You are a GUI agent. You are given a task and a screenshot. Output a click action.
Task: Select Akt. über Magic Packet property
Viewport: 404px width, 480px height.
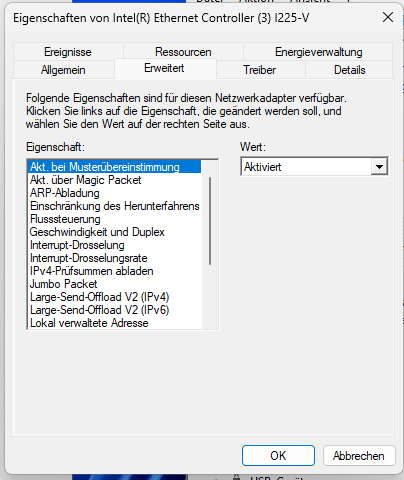(x=115, y=180)
